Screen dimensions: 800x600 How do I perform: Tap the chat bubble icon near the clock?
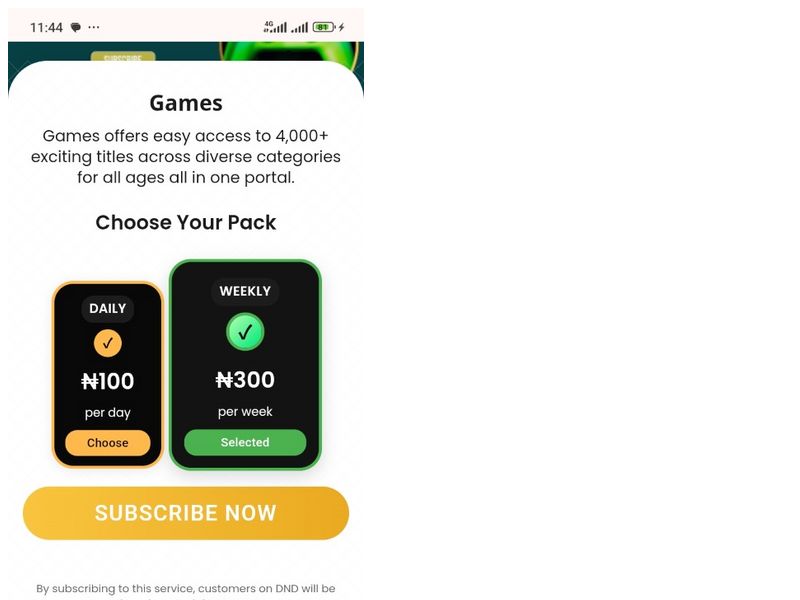click(75, 26)
